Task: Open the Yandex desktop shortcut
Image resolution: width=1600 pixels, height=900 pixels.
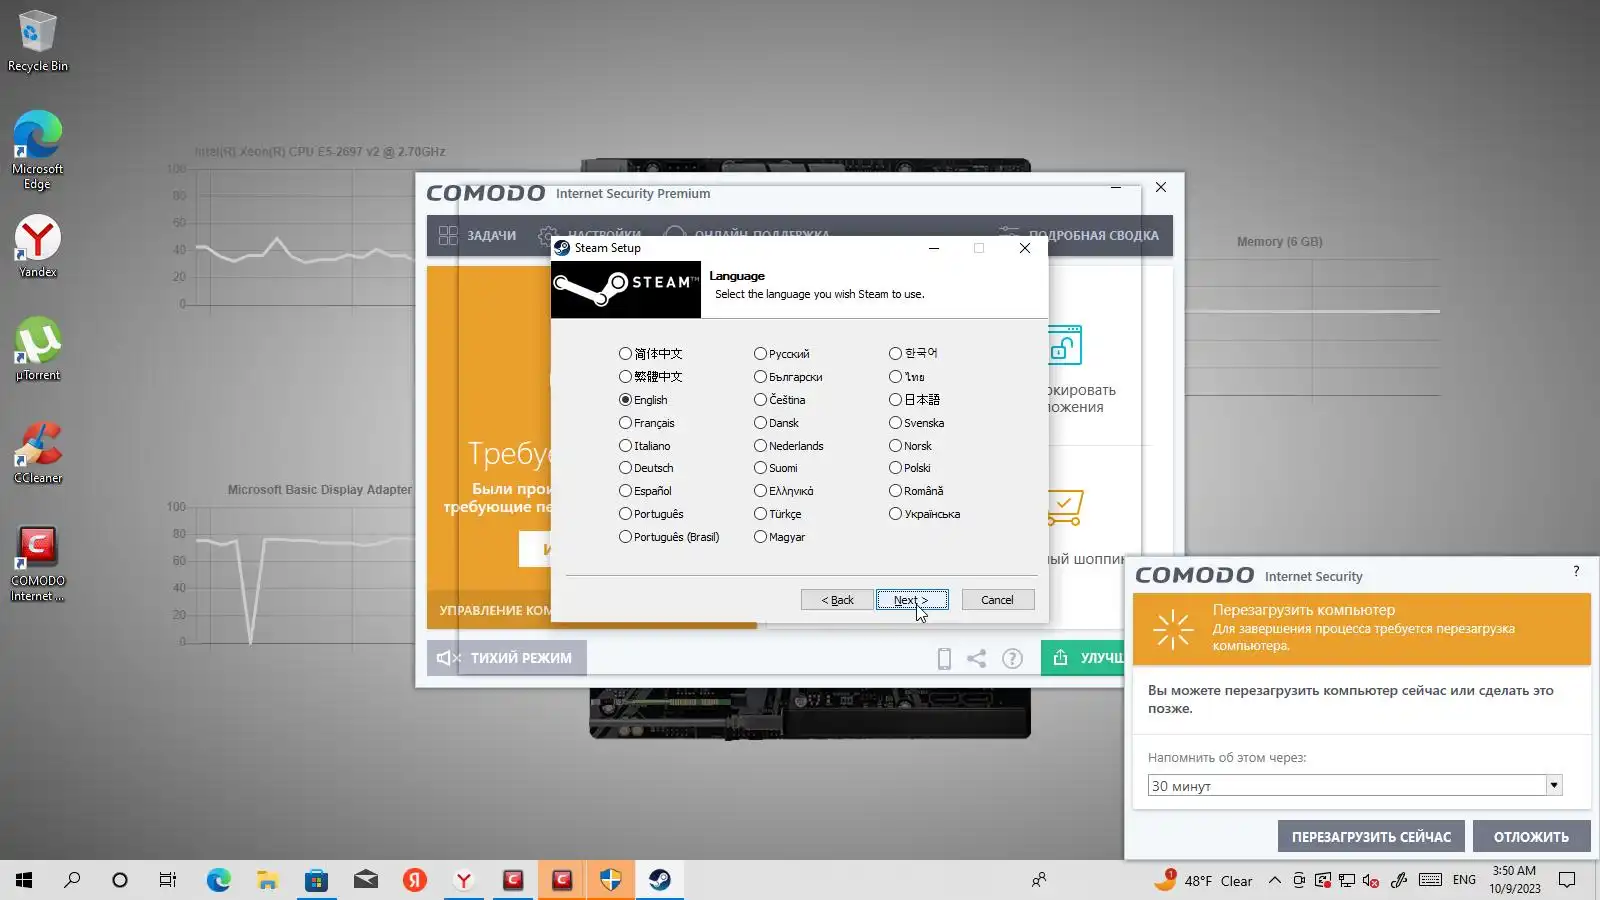Action: (x=38, y=247)
